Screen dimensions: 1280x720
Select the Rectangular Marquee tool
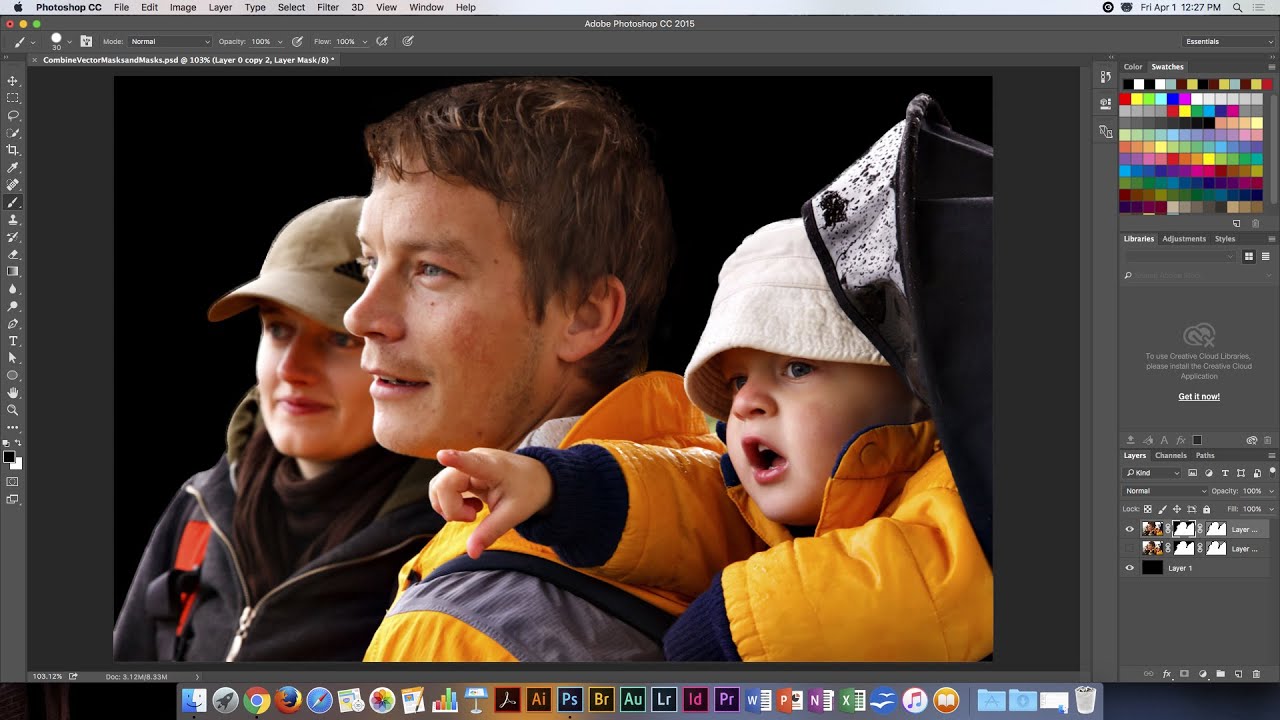point(13,98)
